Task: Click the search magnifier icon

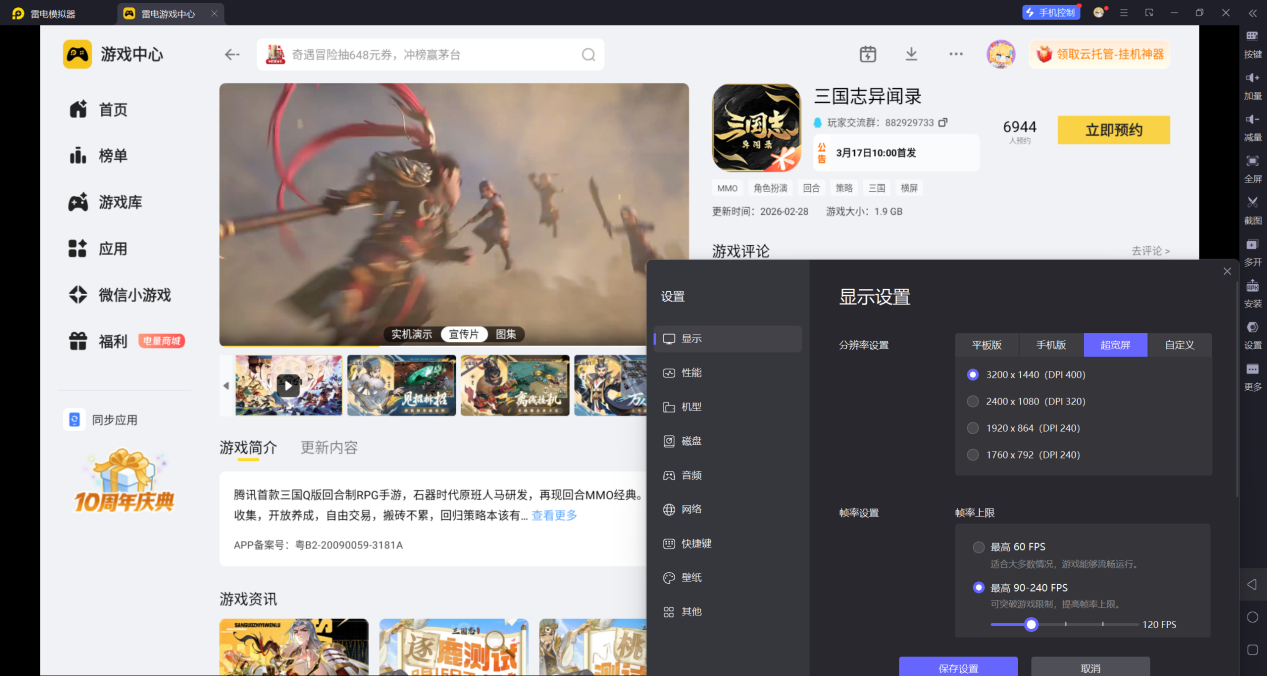Action: point(589,55)
